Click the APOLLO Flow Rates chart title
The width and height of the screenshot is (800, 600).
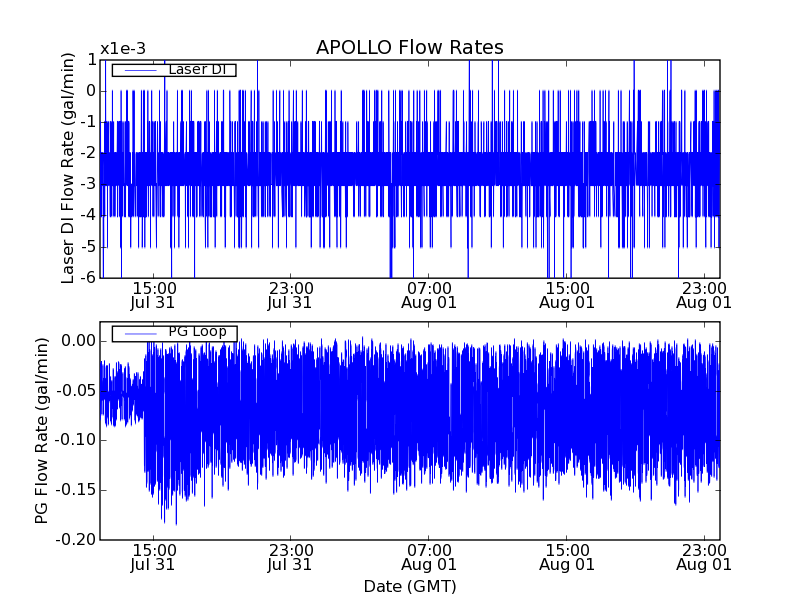pos(409,47)
